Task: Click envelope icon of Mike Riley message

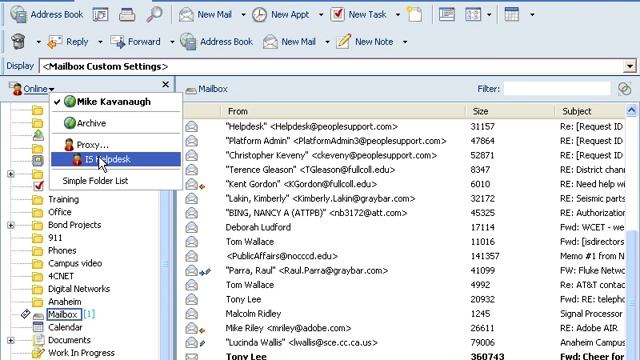Action: tap(191, 328)
